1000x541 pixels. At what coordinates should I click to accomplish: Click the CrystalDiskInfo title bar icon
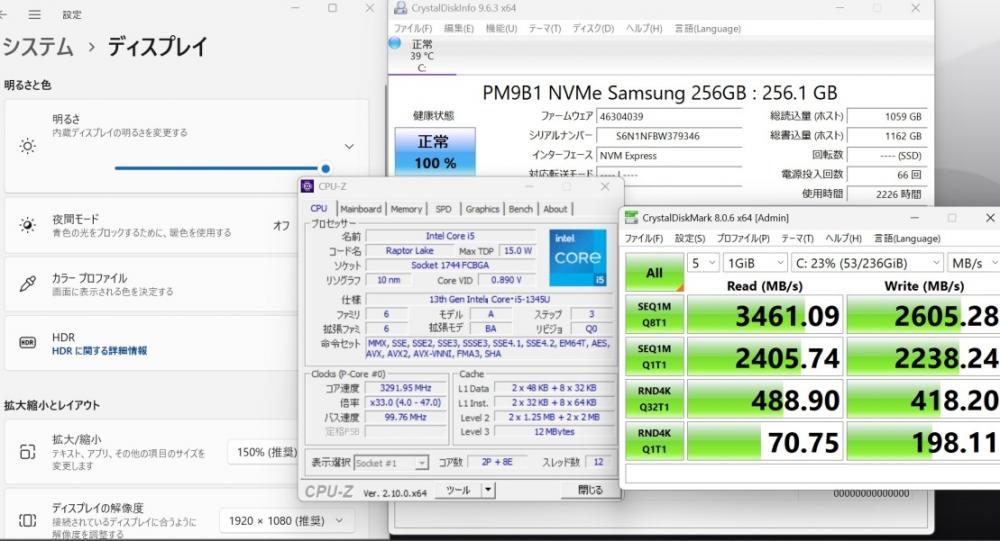tap(401, 8)
